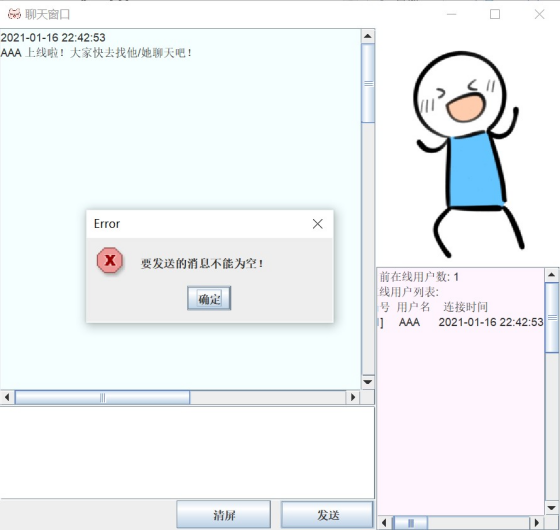Screen dimensions: 560x531
Task: Click the 线用户列表 heading line
Action: 409,292
